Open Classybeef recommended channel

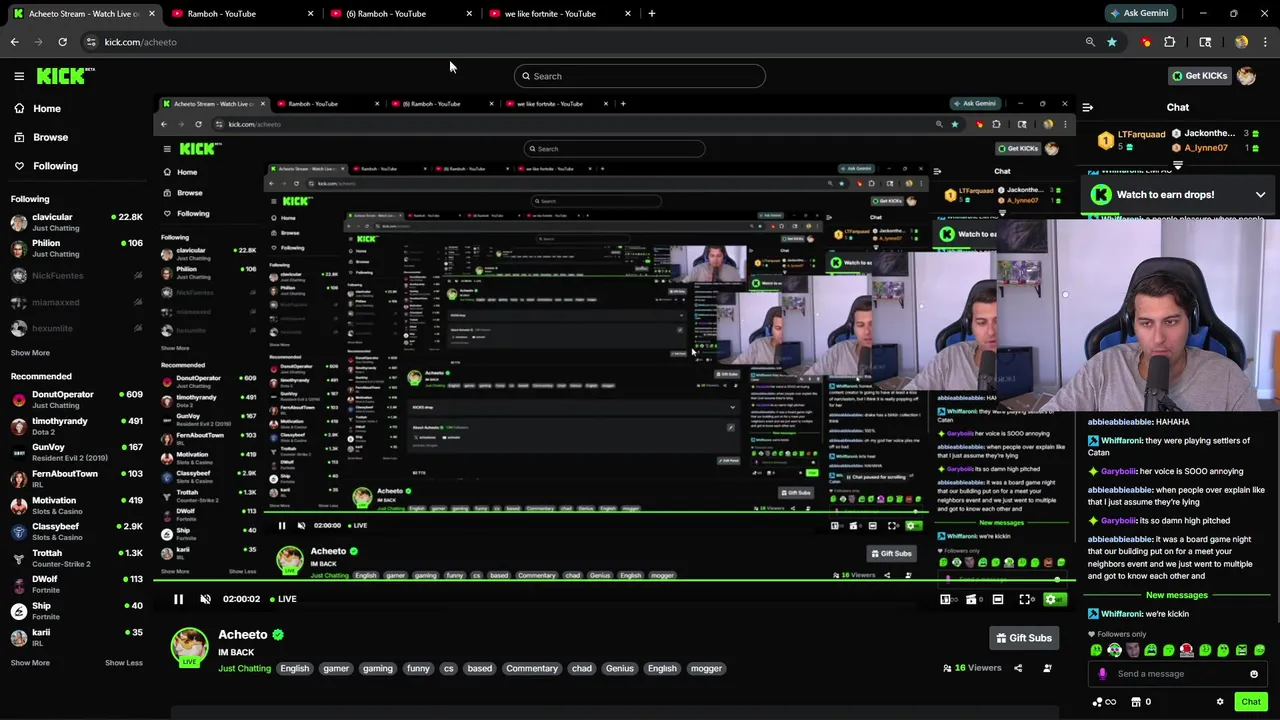(77, 531)
